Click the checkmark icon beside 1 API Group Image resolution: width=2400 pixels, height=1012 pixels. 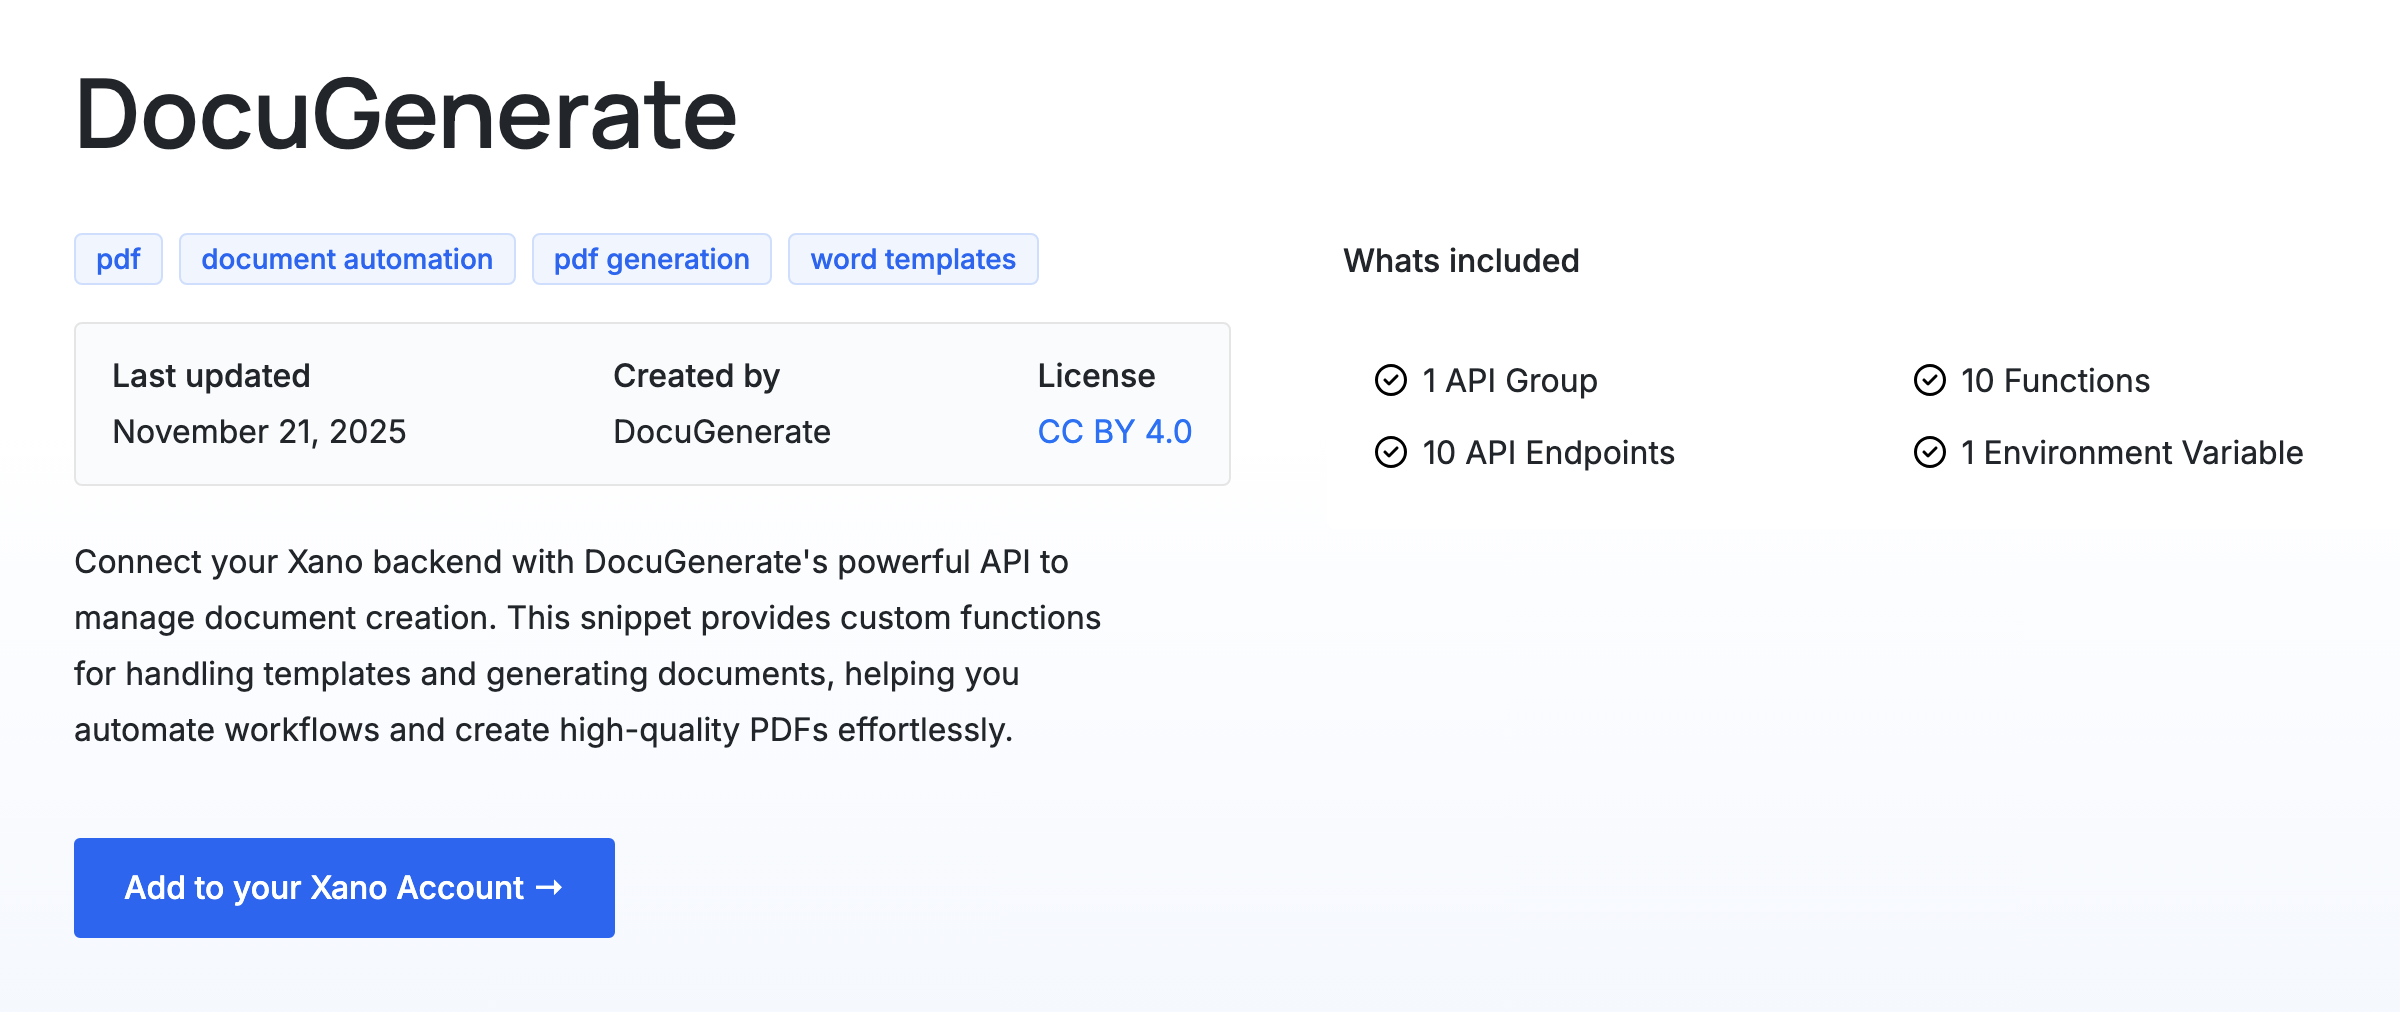(1389, 380)
